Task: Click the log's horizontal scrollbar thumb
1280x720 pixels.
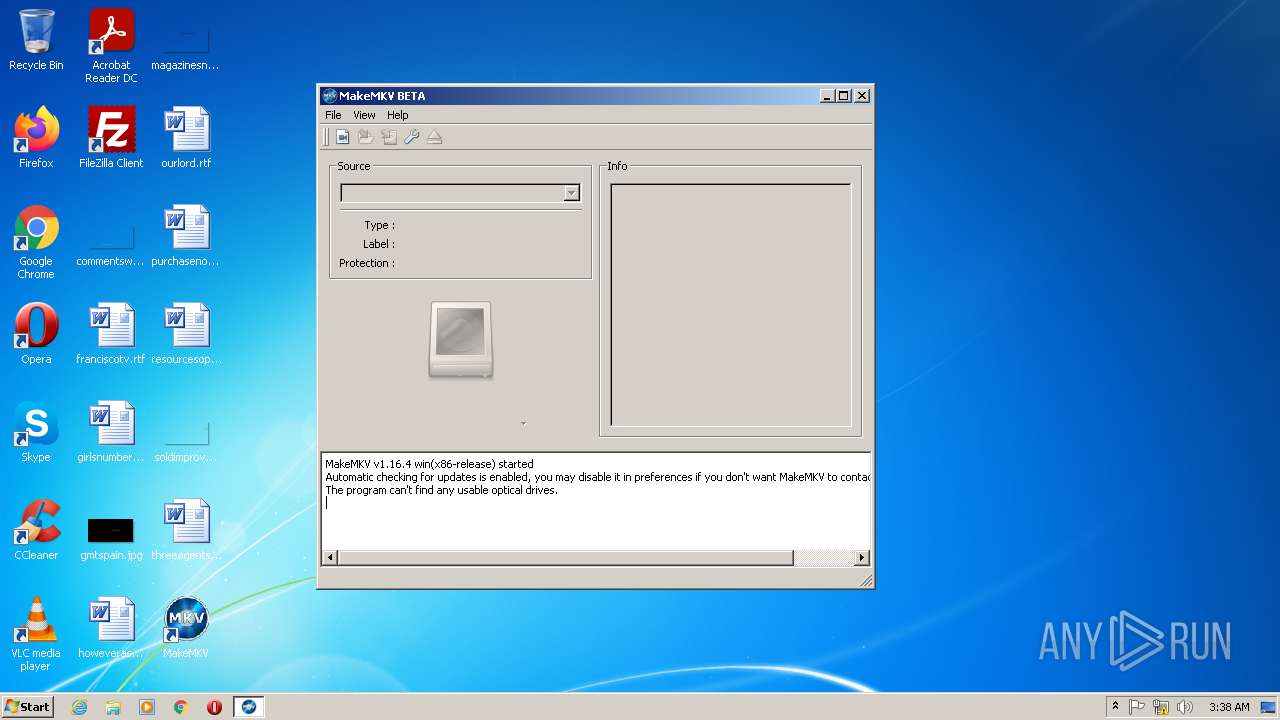Action: pyautogui.click(x=566, y=557)
